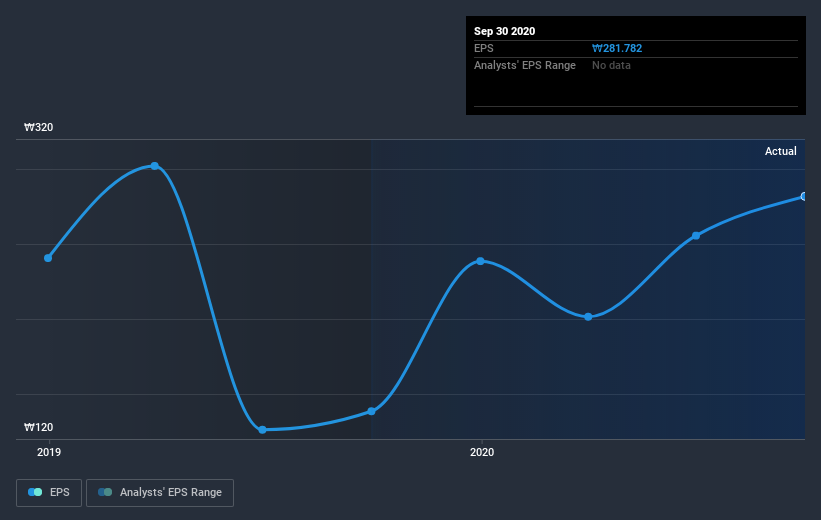Click the 'Analysts' EPS Range' tooltip row label
The height and width of the screenshot is (520, 821).
525,65
